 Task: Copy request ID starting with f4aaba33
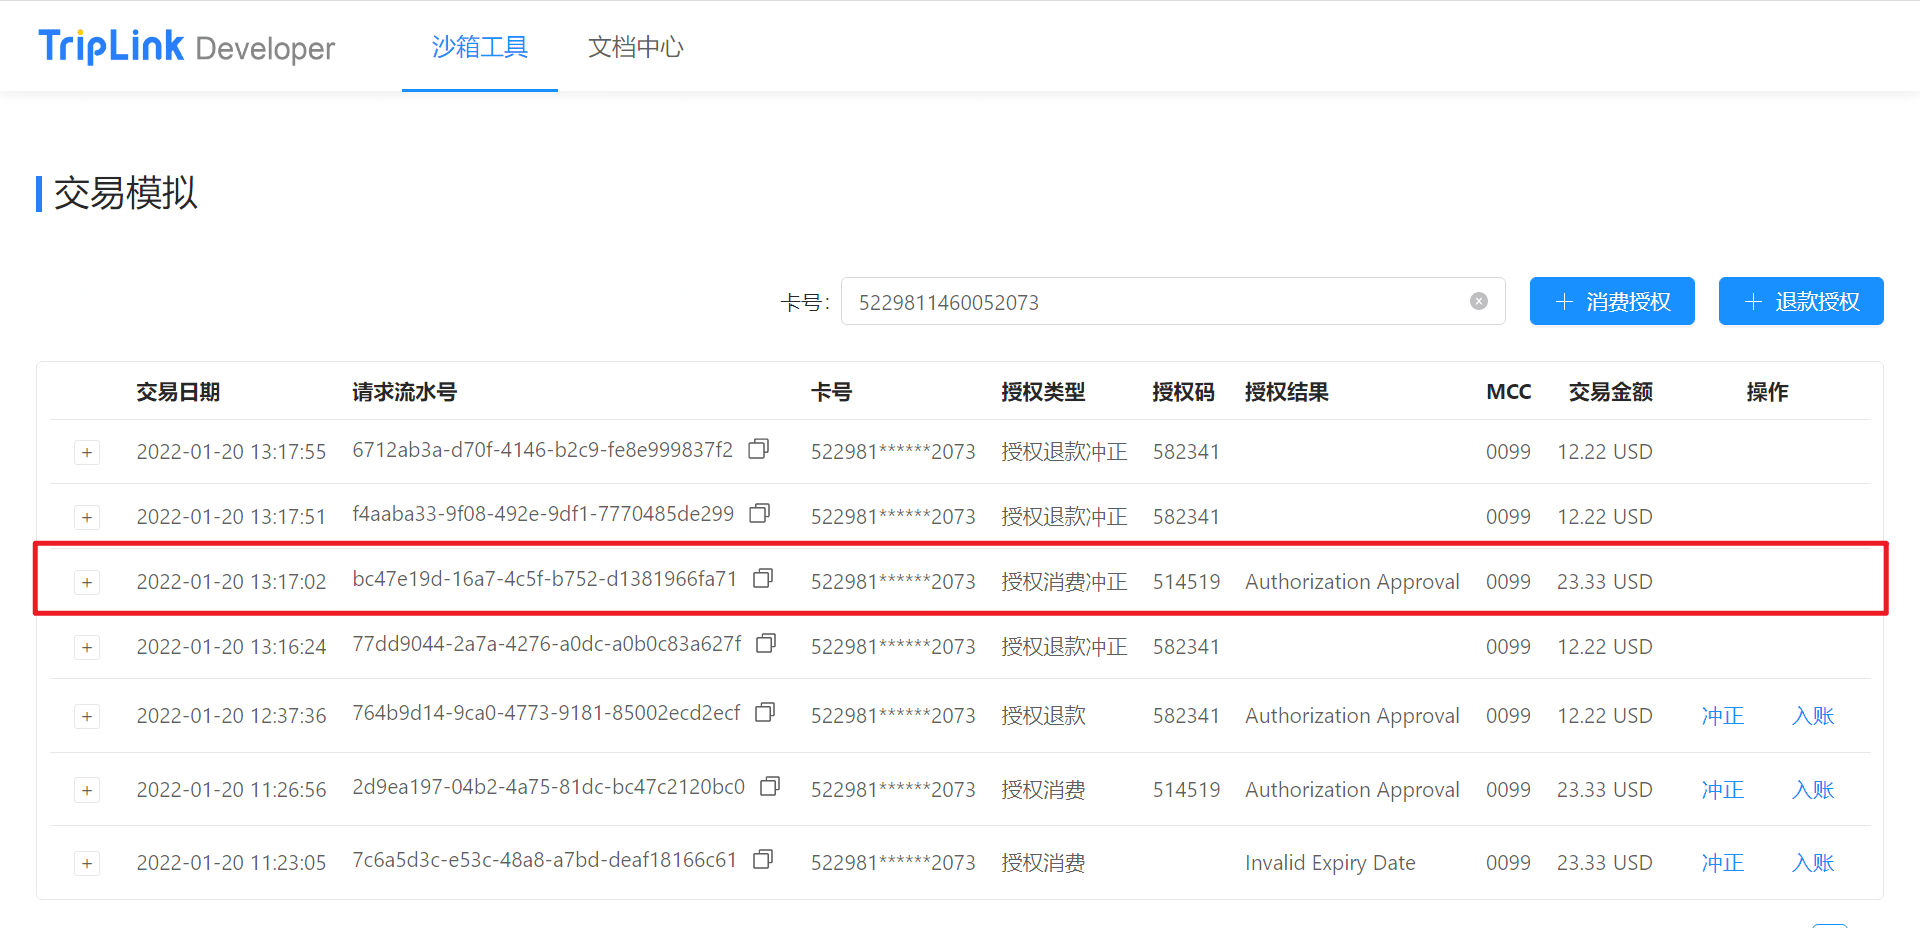(x=760, y=513)
